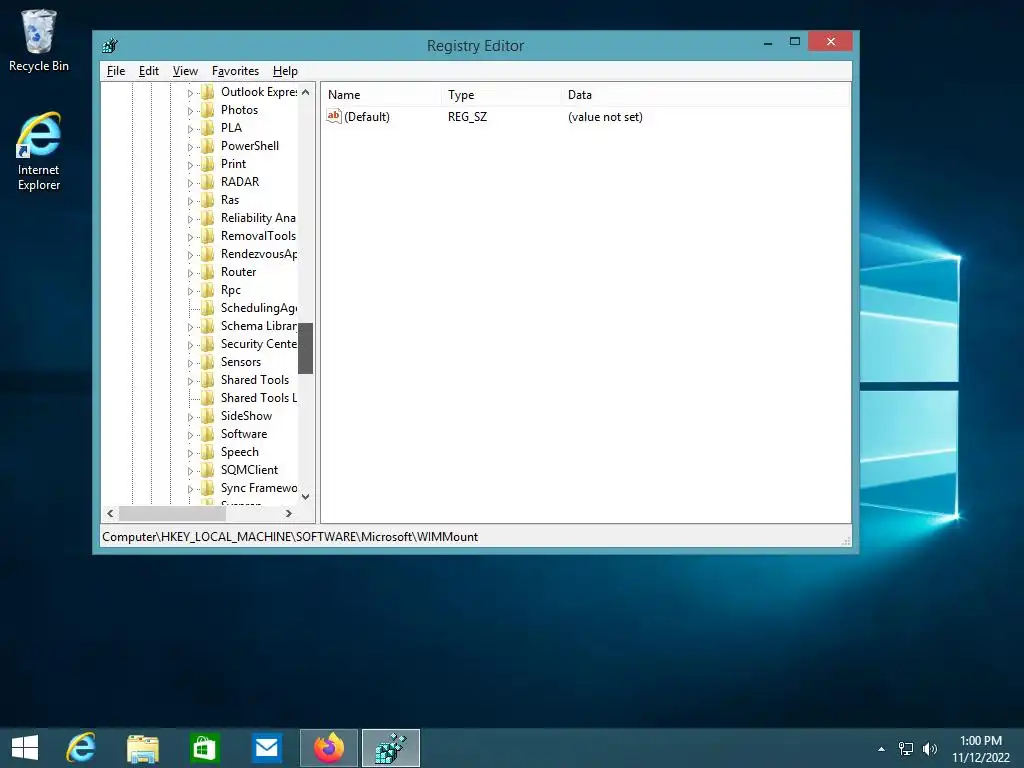This screenshot has height=768, width=1024.
Task: Expand the Shared Tools key
Action: coord(191,381)
